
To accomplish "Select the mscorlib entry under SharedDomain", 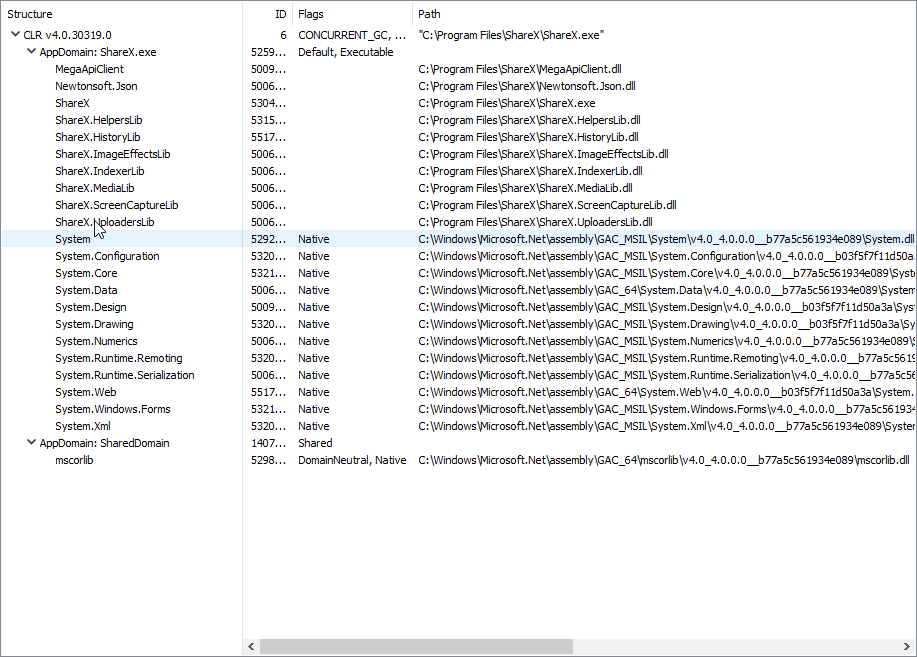I will 73,460.
